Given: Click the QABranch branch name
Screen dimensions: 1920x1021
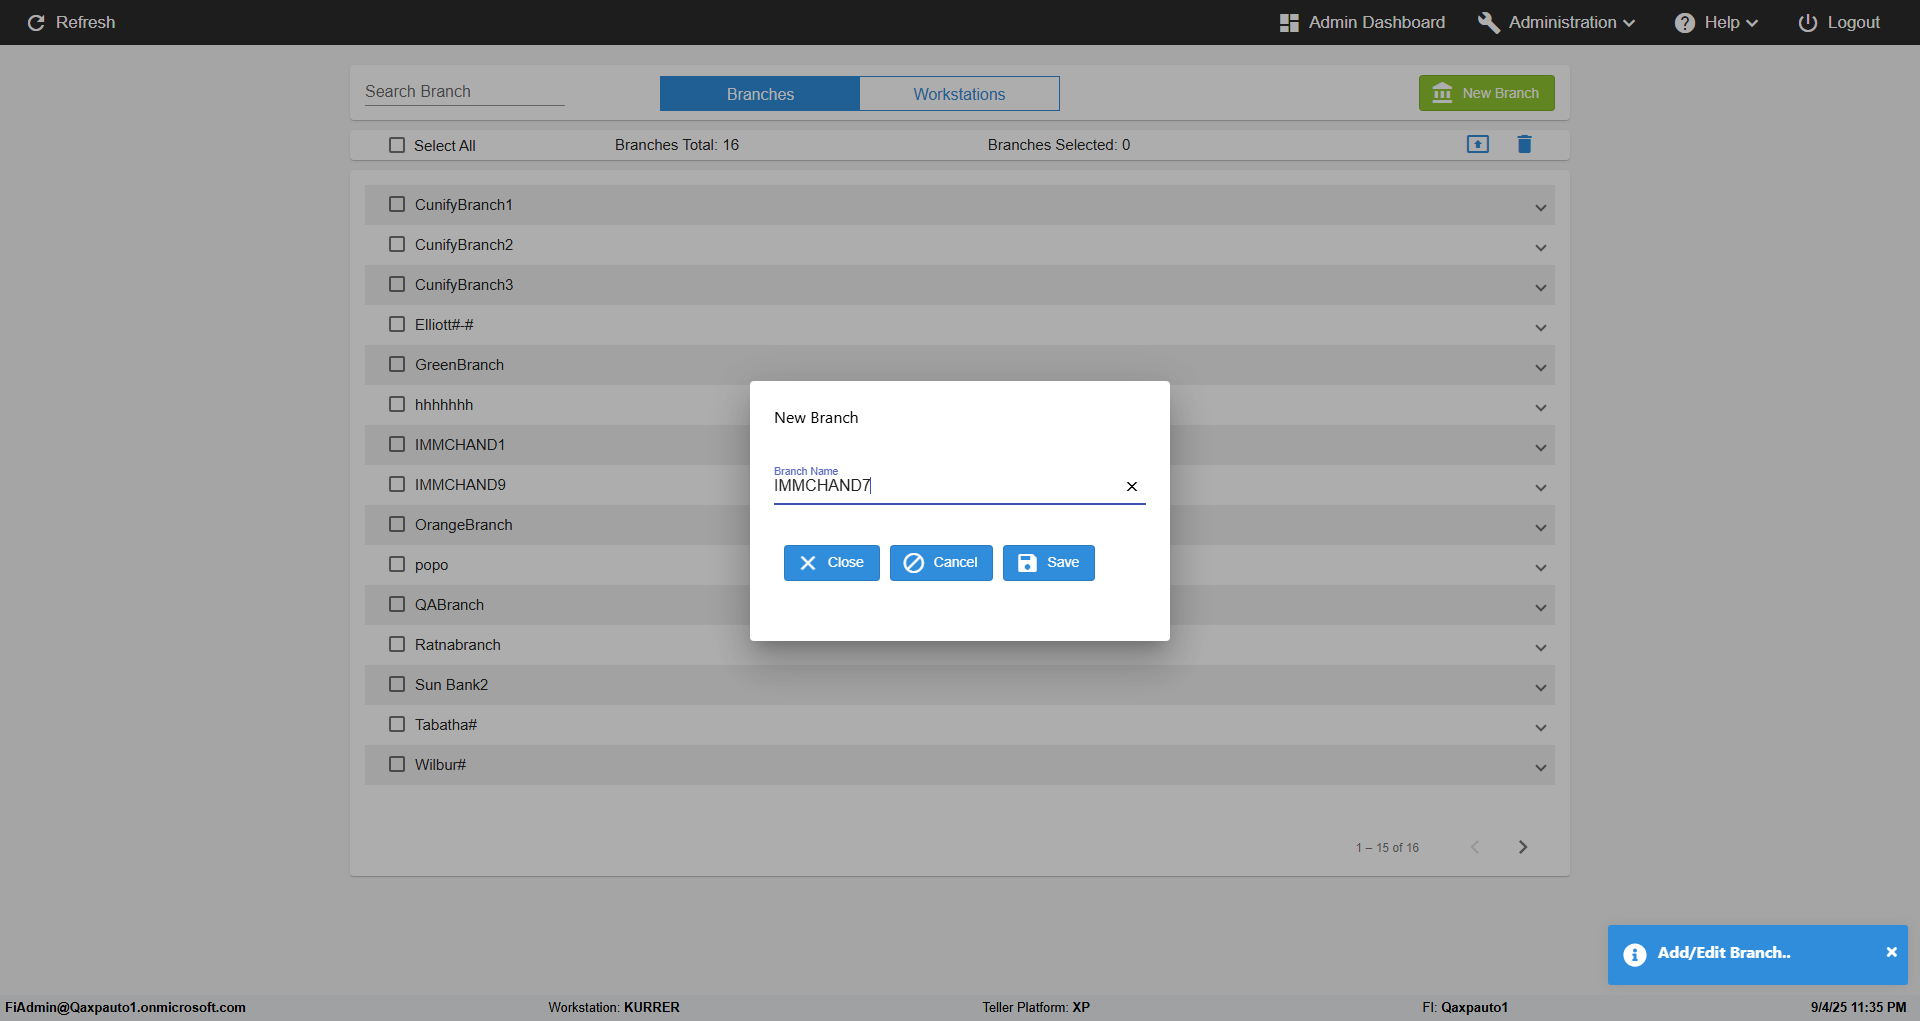Looking at the screenshot, I should tap(449, 605).
